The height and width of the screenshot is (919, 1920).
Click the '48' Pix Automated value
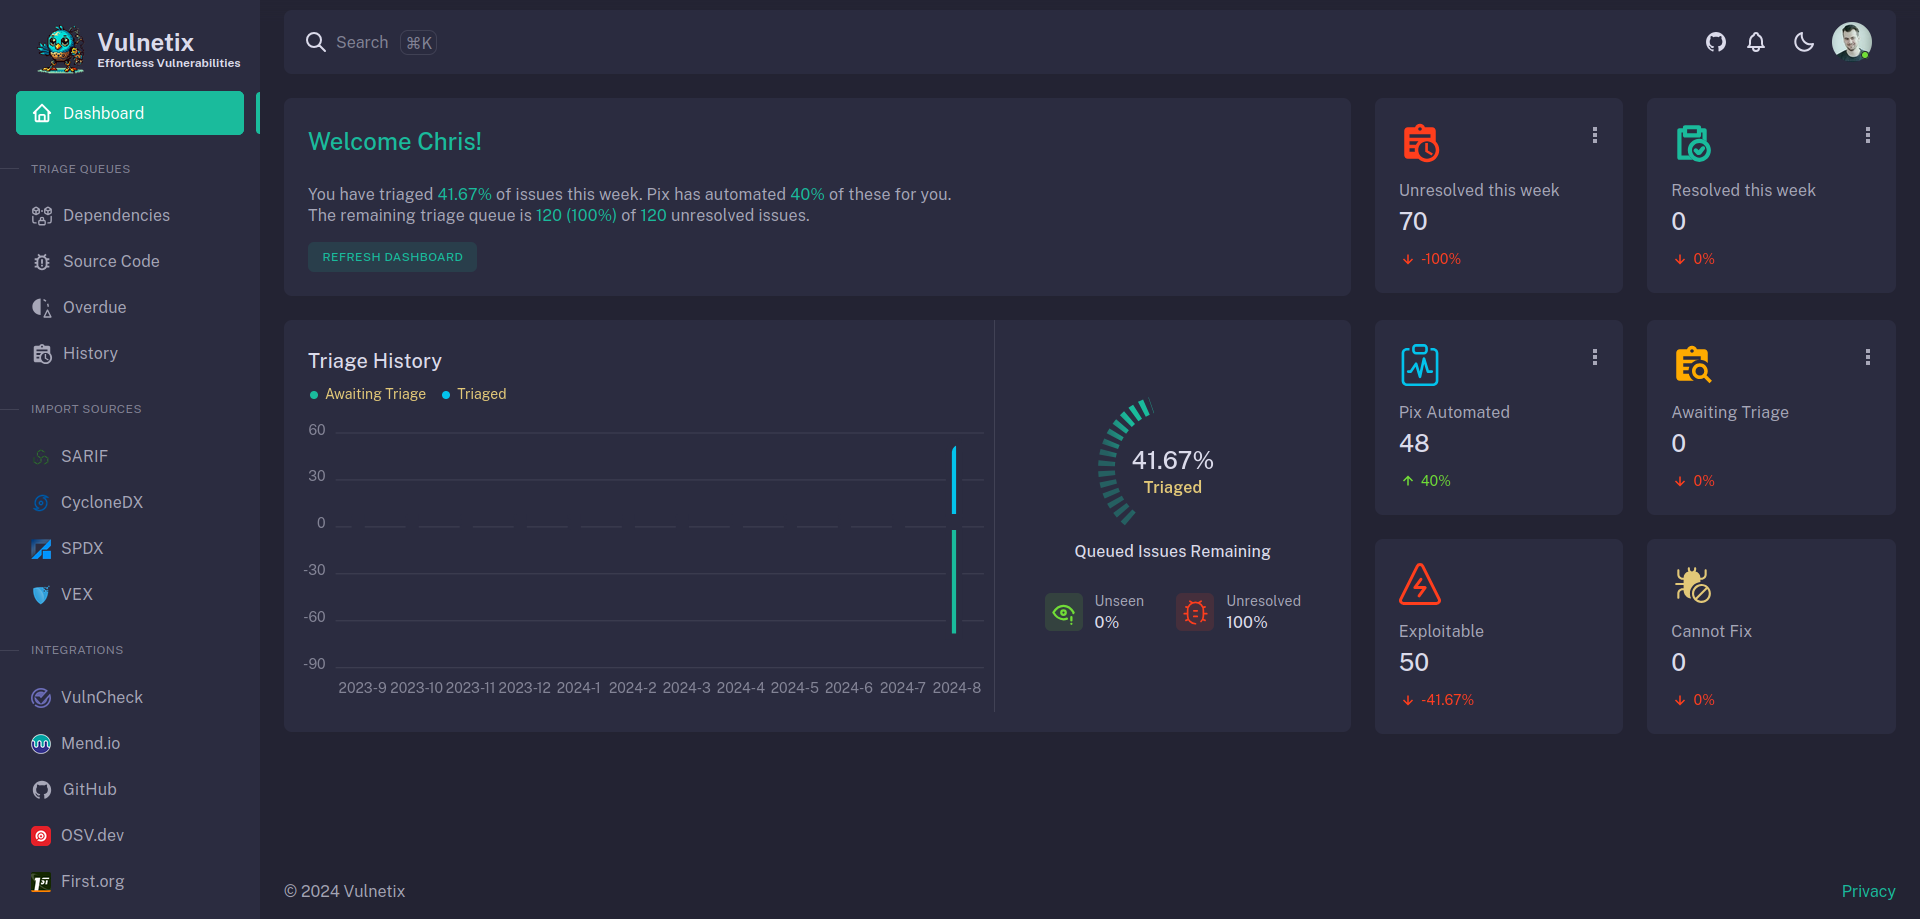[x=1414, y=443]
